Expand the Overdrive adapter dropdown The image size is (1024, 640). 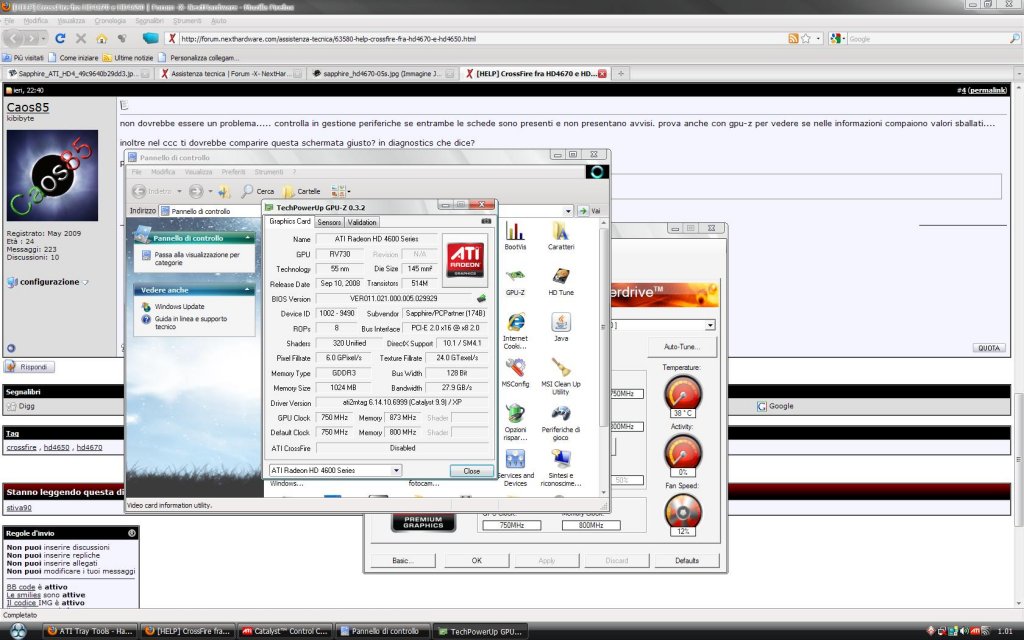pyautogui.click(x=710, y=325)
